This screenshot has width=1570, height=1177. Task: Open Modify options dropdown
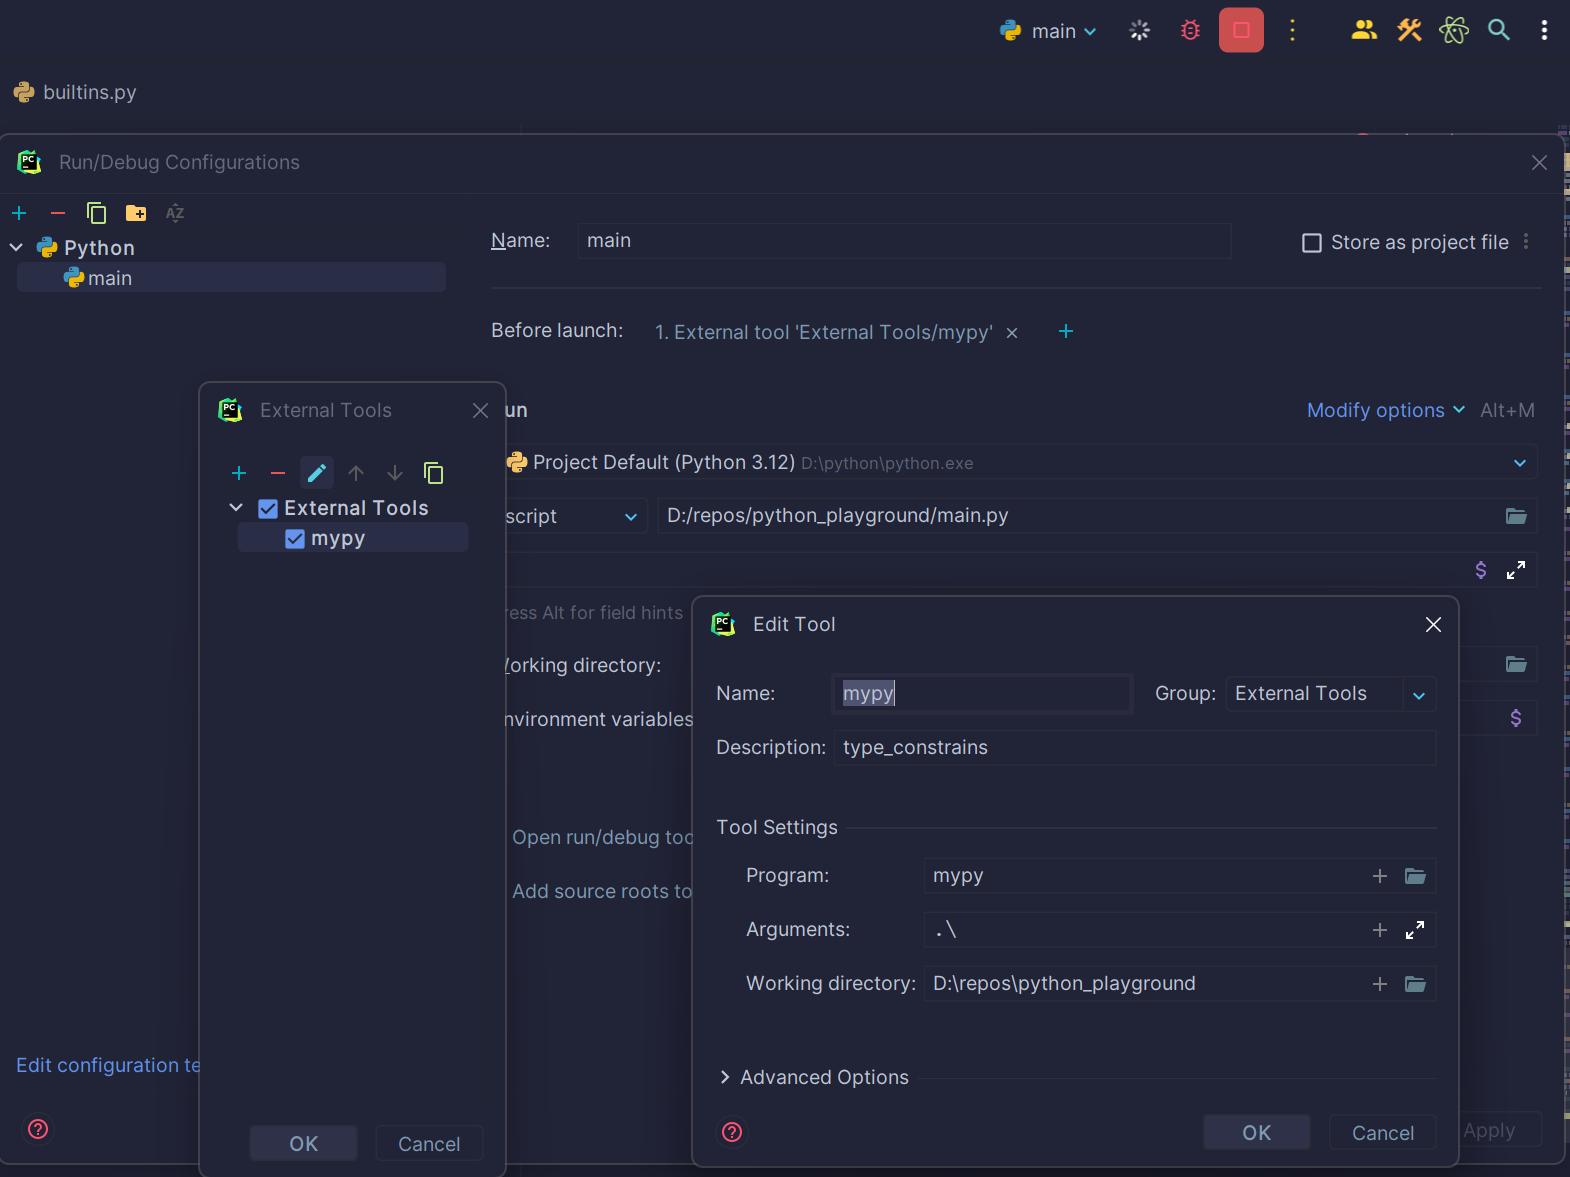1386,410
